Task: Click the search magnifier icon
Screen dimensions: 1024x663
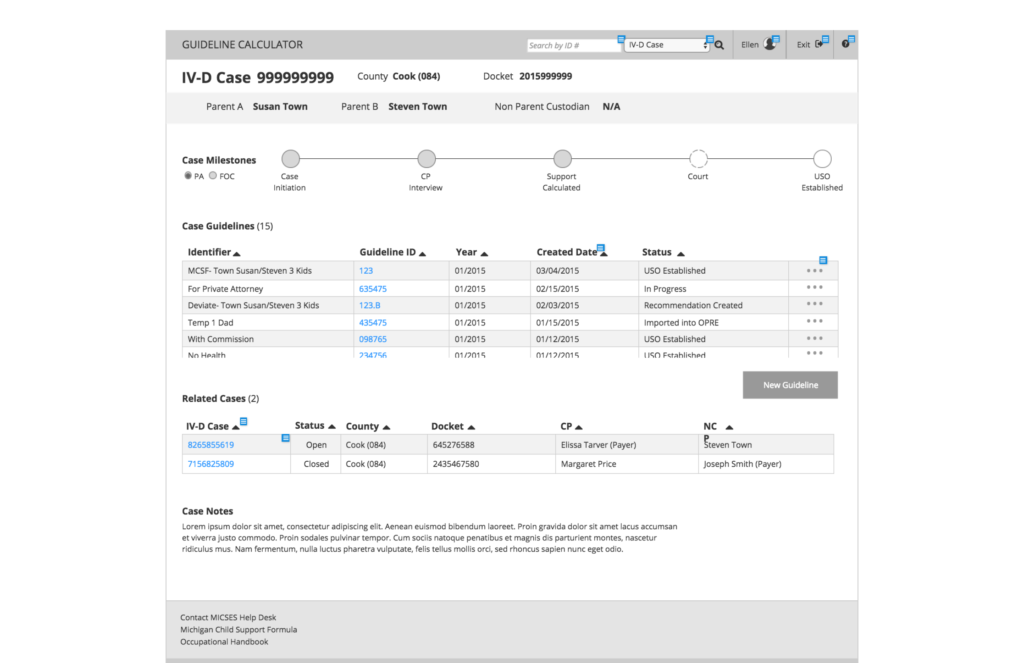Action: point(720,44)
